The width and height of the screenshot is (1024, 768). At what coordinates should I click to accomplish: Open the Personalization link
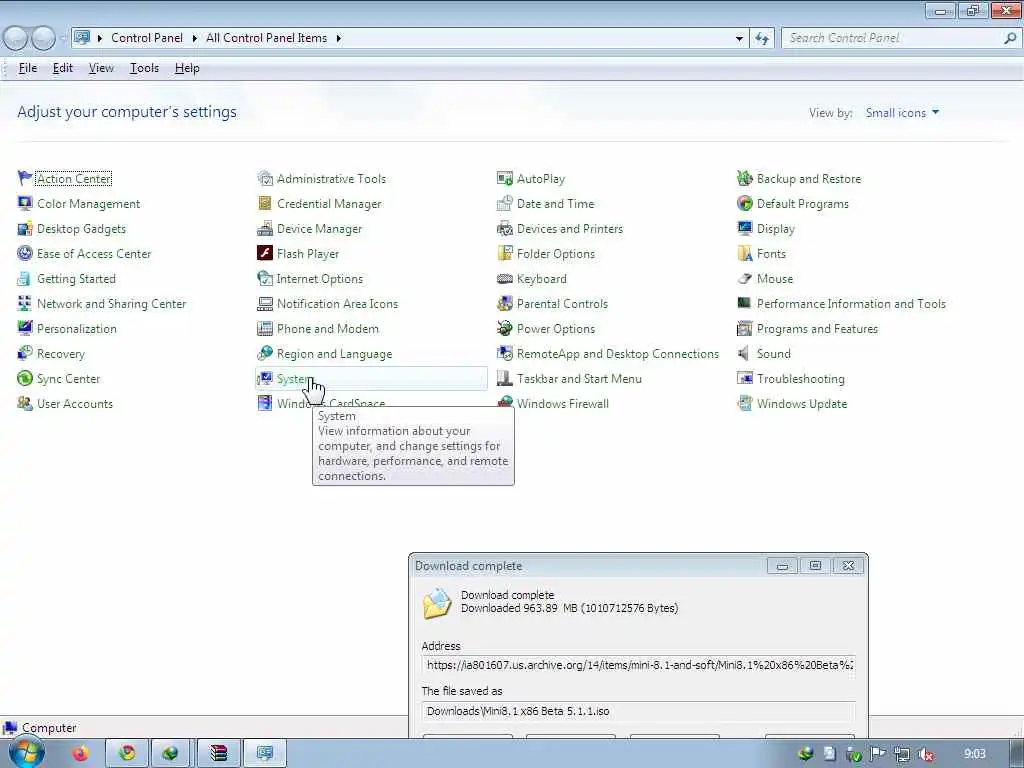tap(77, 328)
